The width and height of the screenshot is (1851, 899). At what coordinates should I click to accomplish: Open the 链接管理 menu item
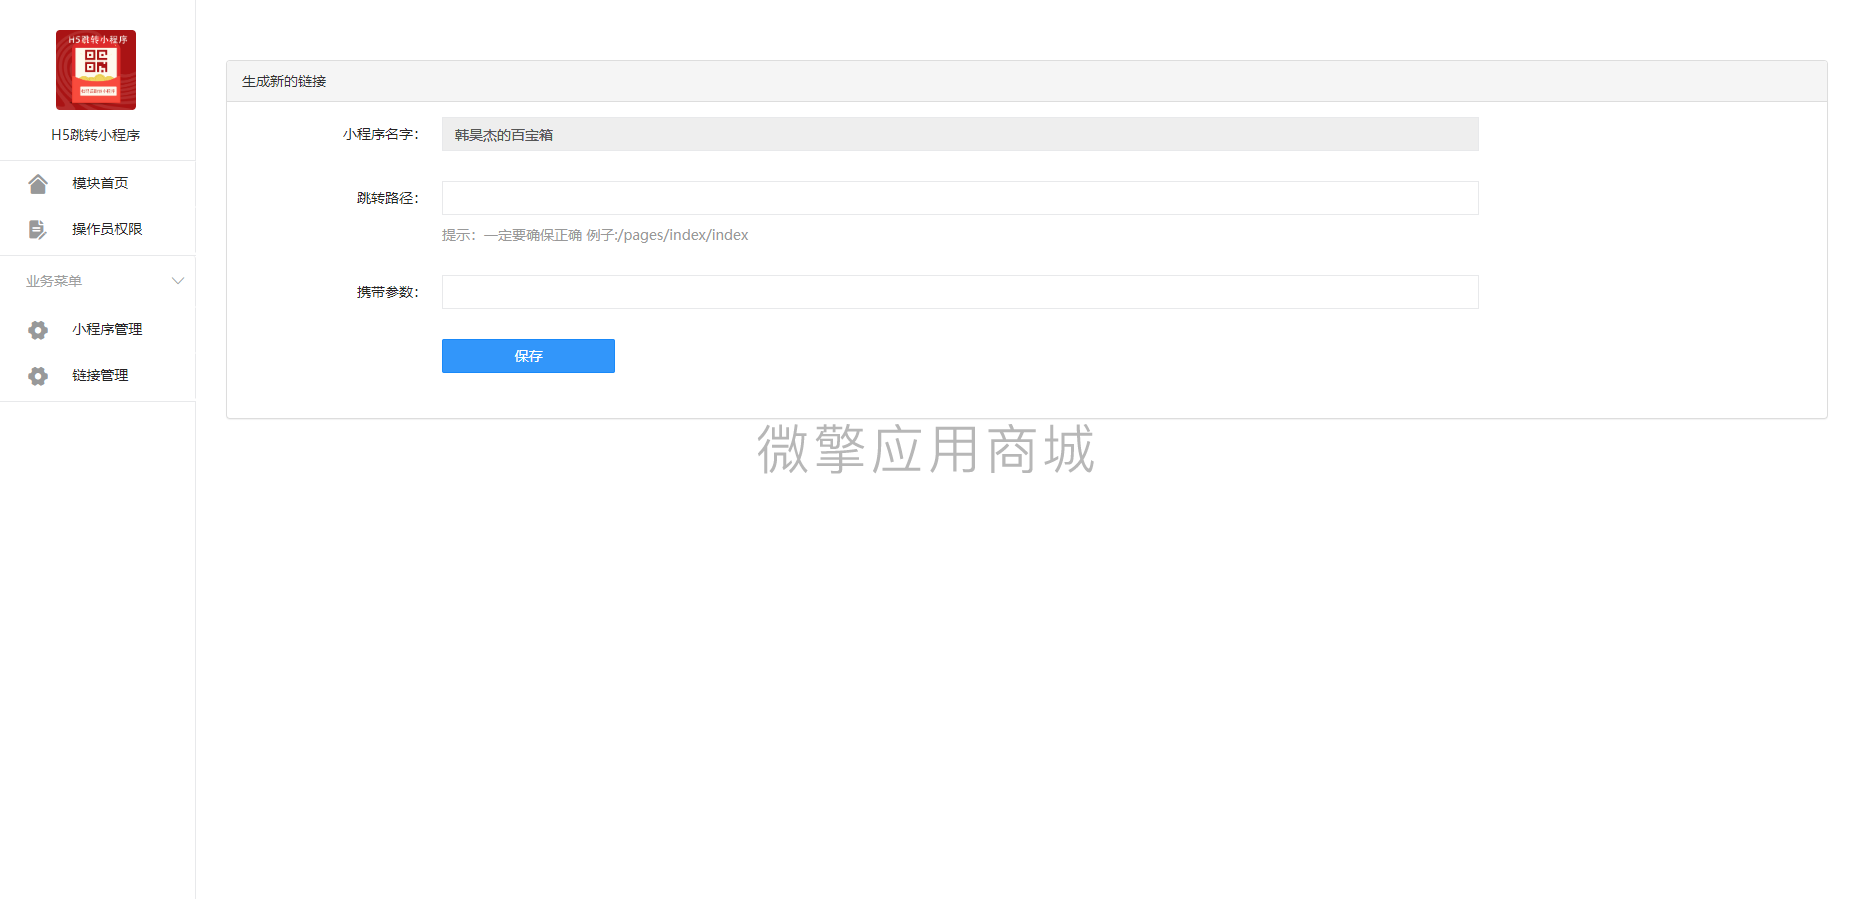click(100, 375)
